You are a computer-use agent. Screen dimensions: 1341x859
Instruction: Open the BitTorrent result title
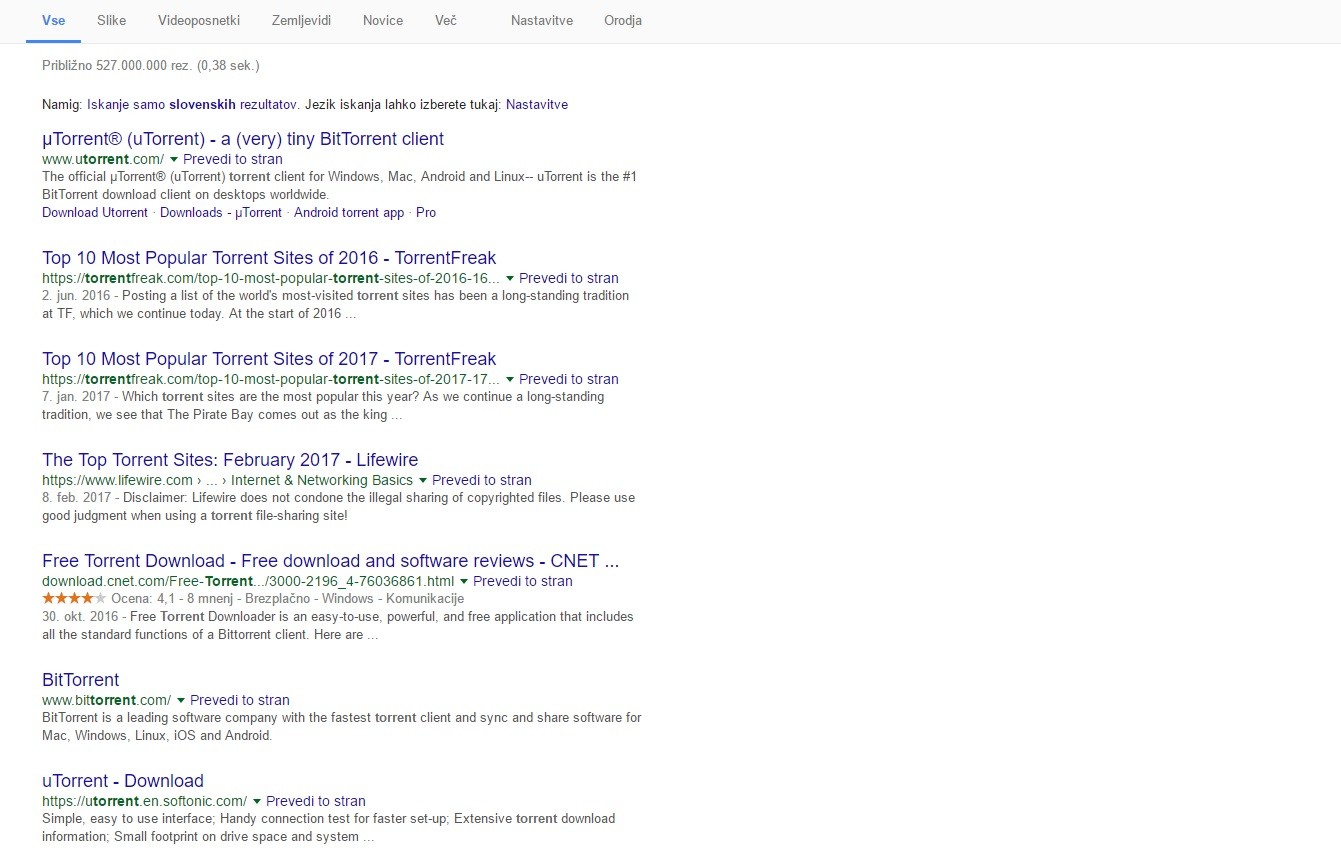(x=81, y=680)
